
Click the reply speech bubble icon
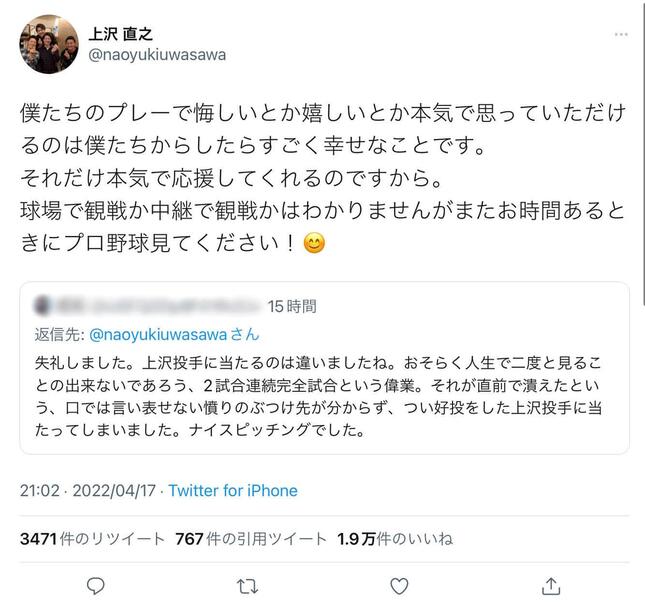click(96, 586)
